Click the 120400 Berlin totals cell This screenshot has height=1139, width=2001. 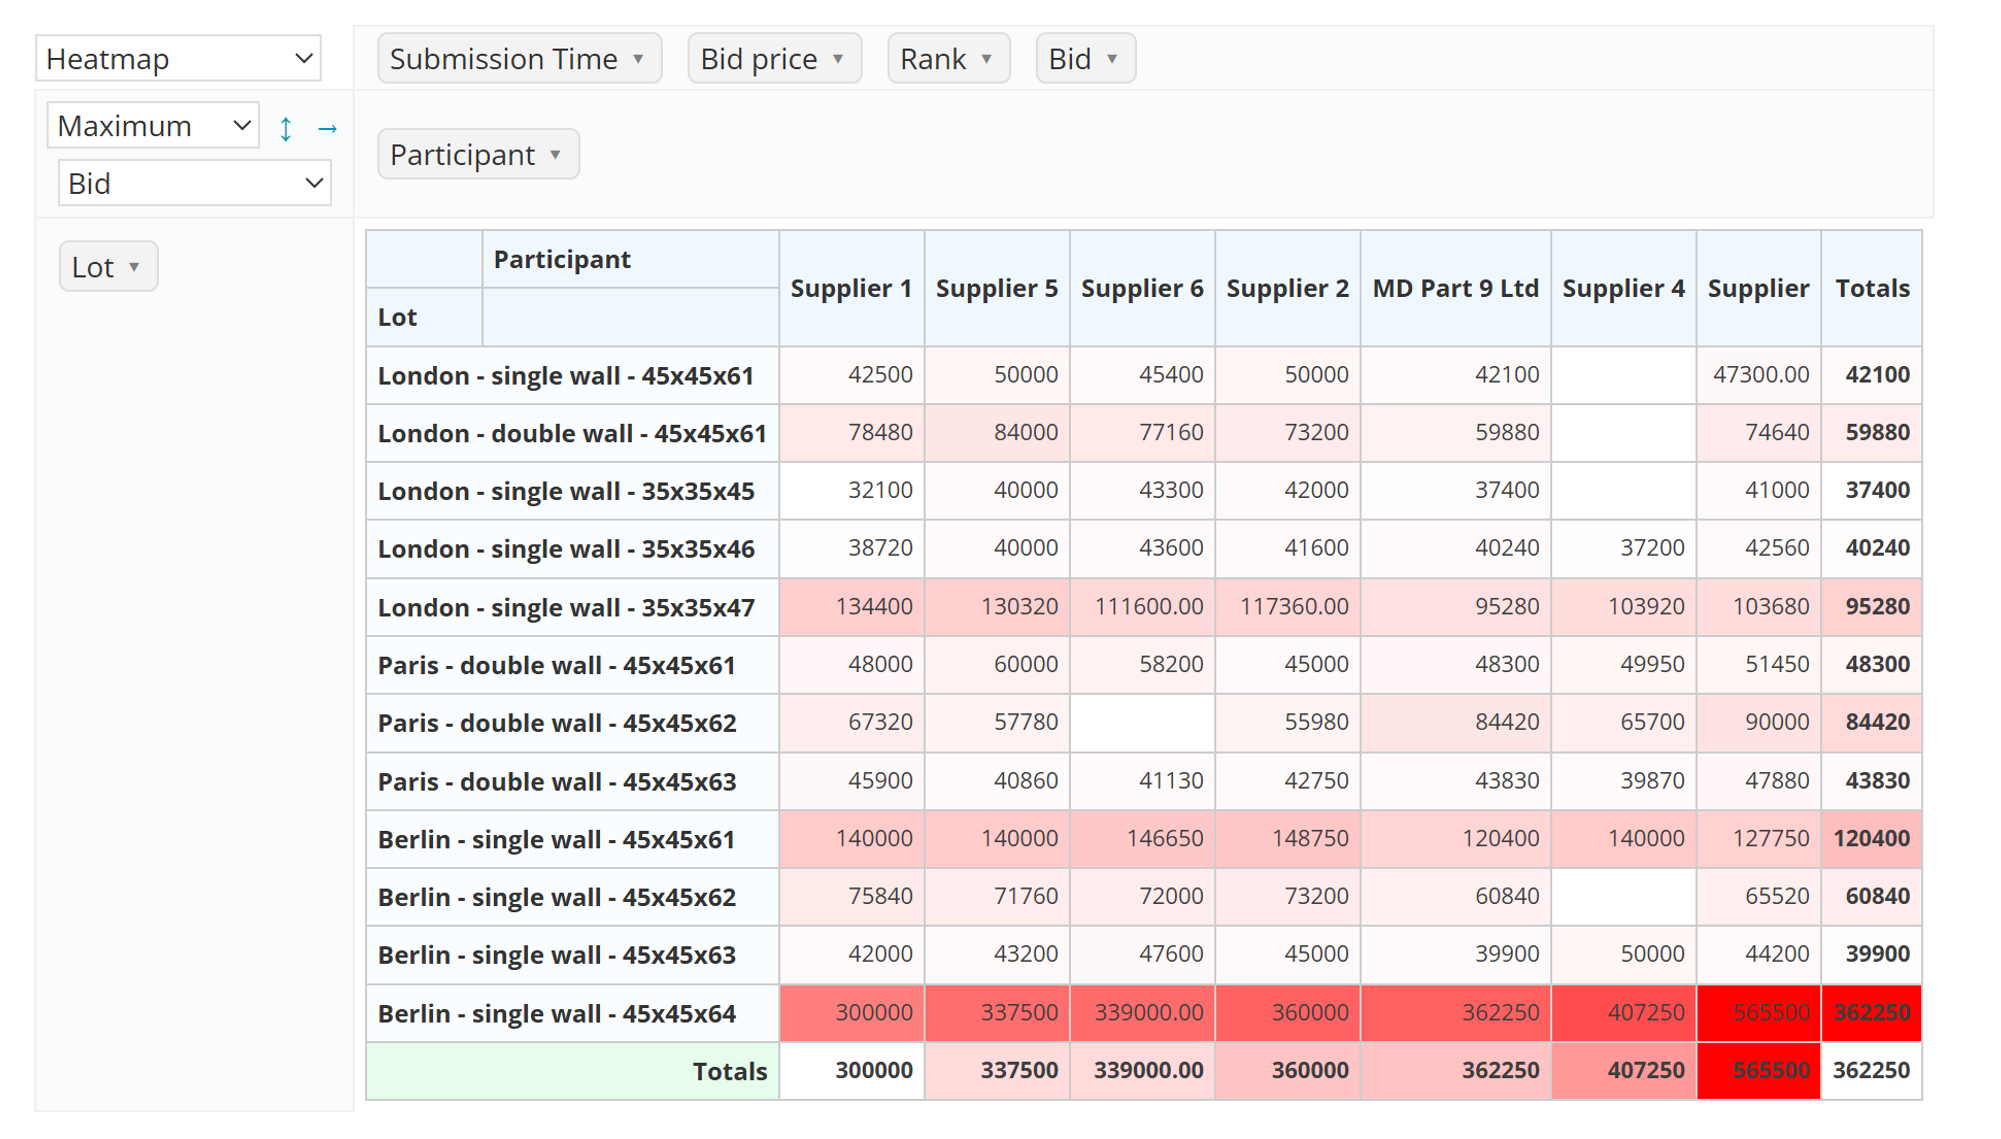[x=1871, y=839]
